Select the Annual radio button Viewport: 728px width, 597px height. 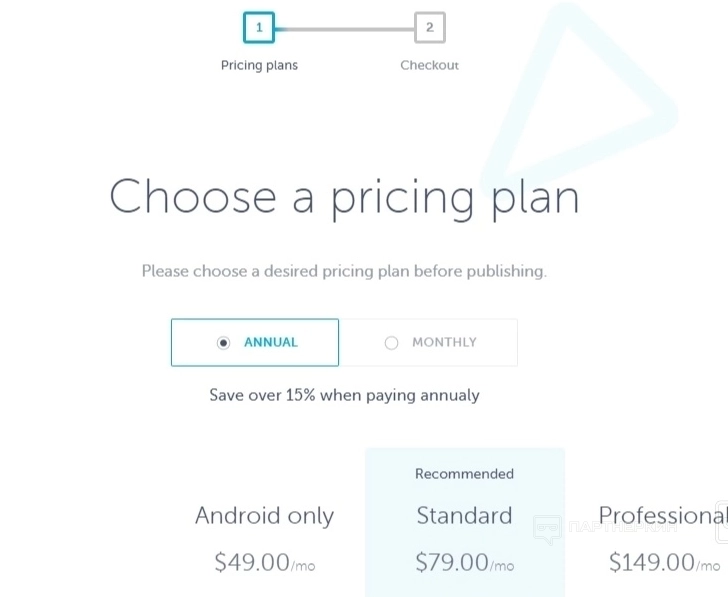(x=224, y=343)
